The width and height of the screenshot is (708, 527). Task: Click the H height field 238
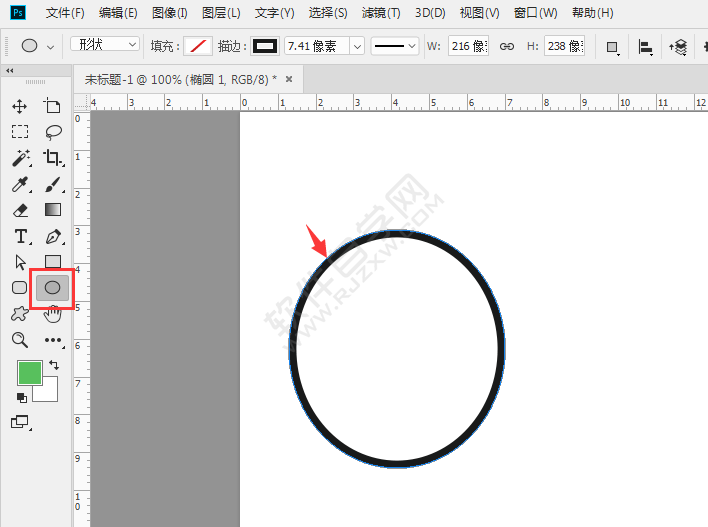click(565, 46)
